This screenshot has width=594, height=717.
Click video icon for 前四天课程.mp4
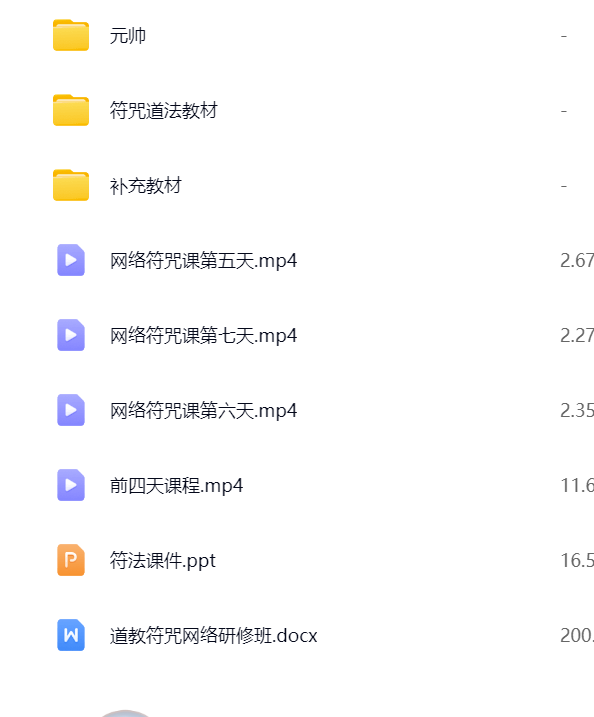71,485
